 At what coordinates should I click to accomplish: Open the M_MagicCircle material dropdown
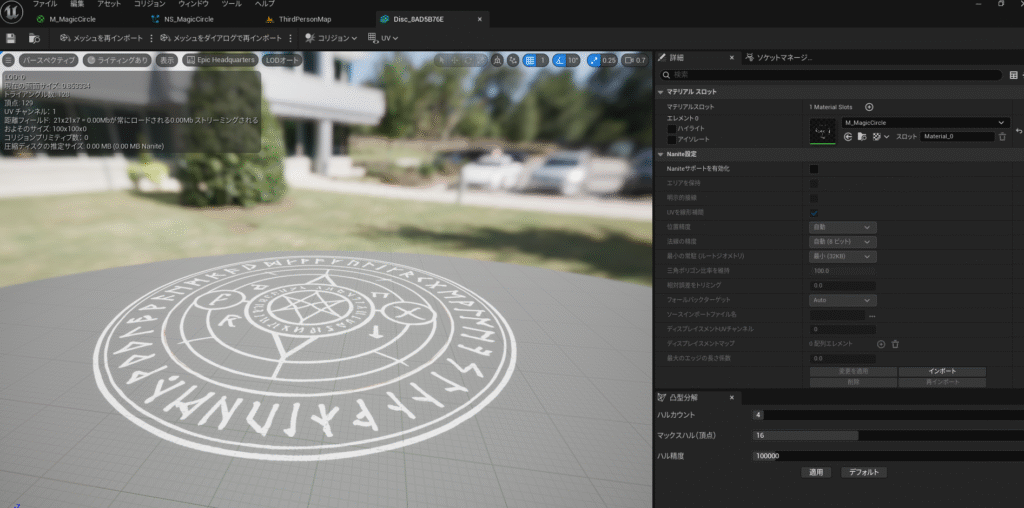point(925,123)
